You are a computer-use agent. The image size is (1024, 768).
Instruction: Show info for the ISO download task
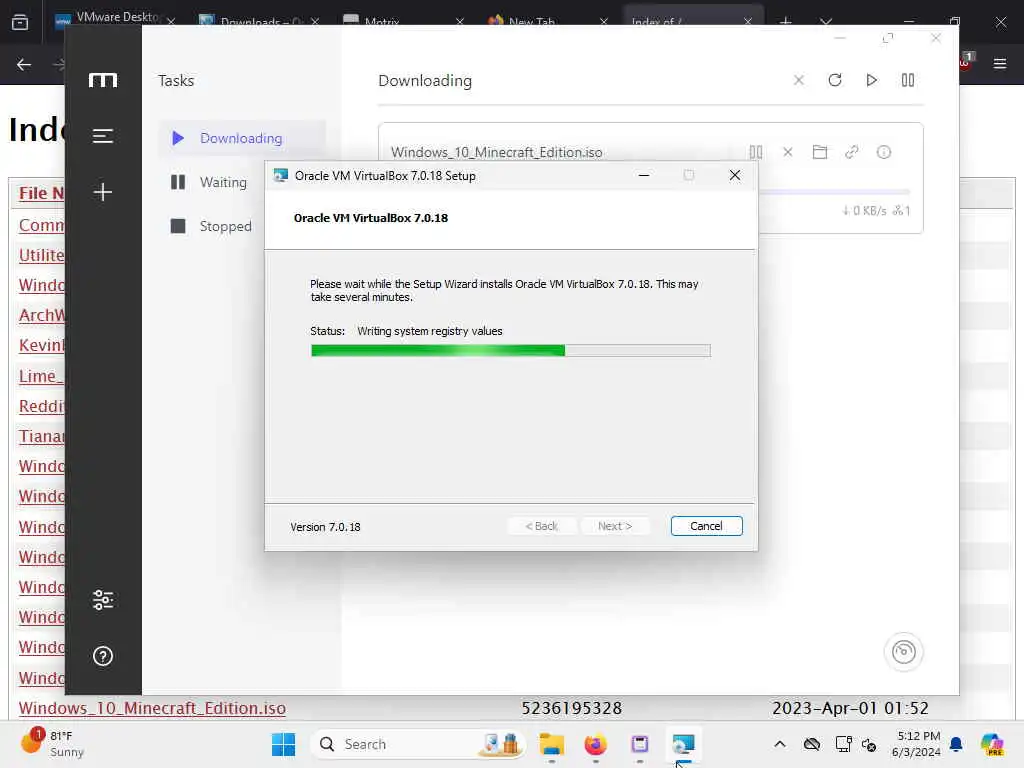884,152
